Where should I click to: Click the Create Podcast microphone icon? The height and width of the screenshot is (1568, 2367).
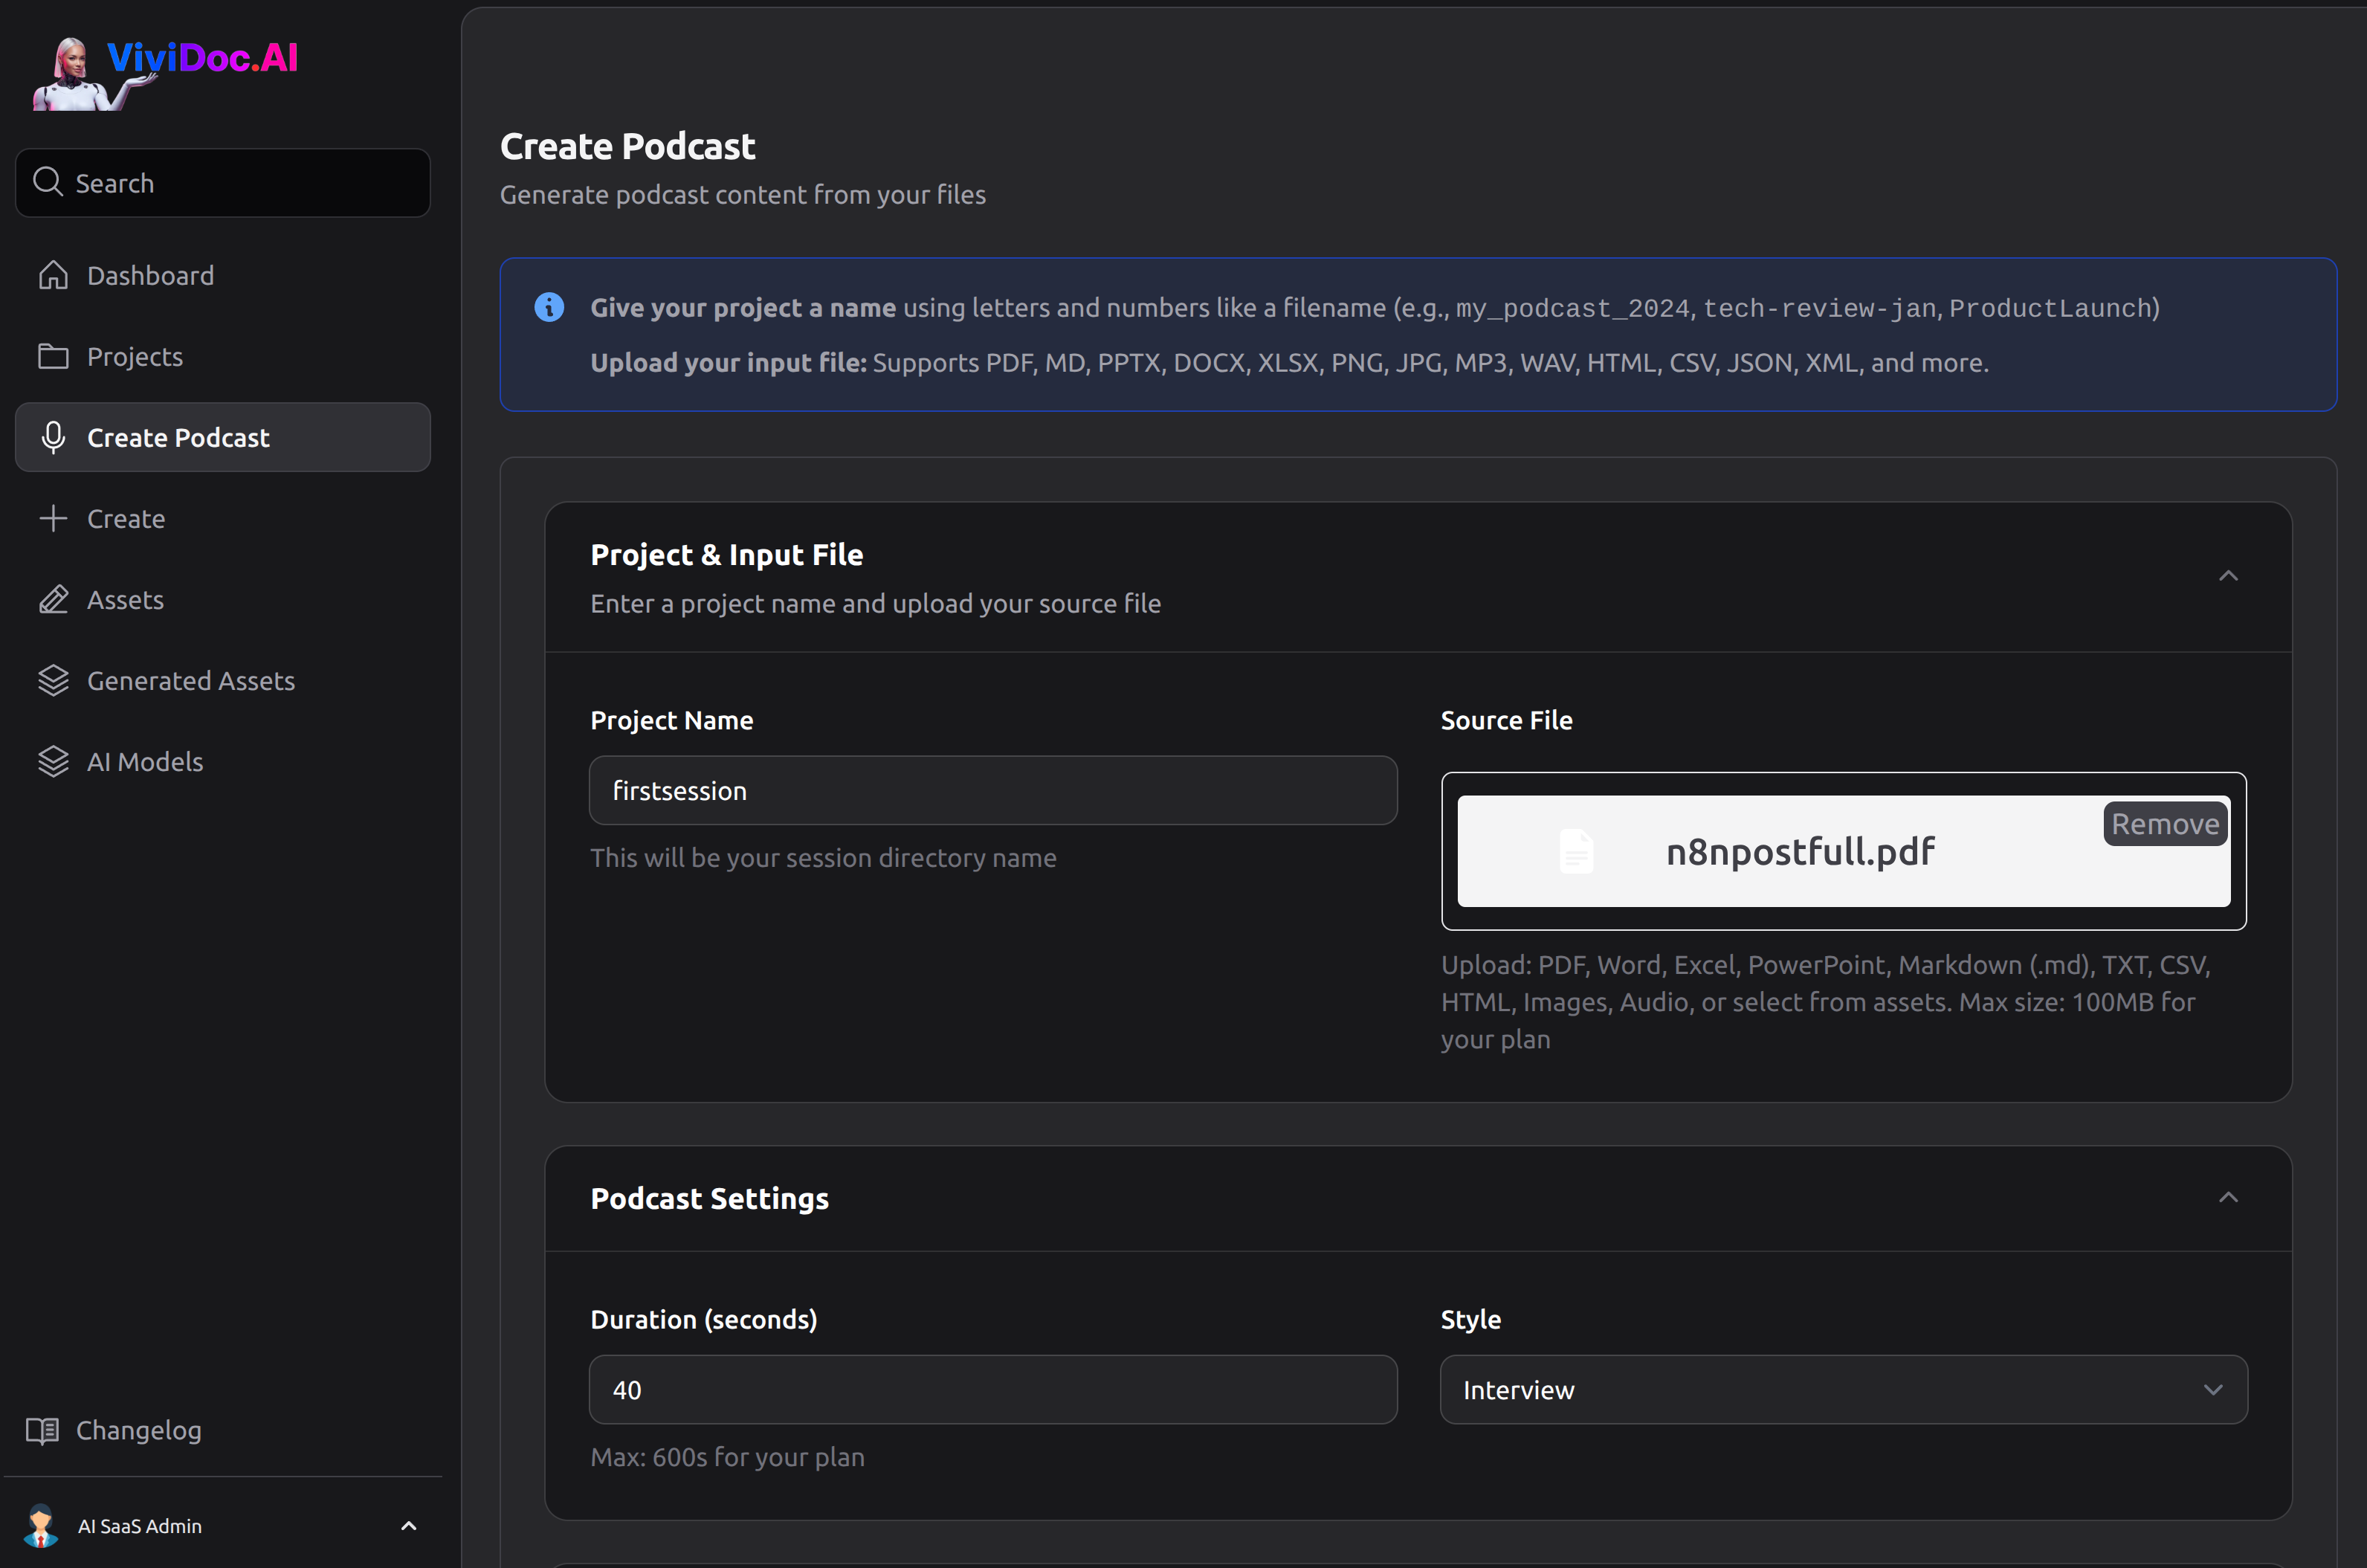[53, 437]
